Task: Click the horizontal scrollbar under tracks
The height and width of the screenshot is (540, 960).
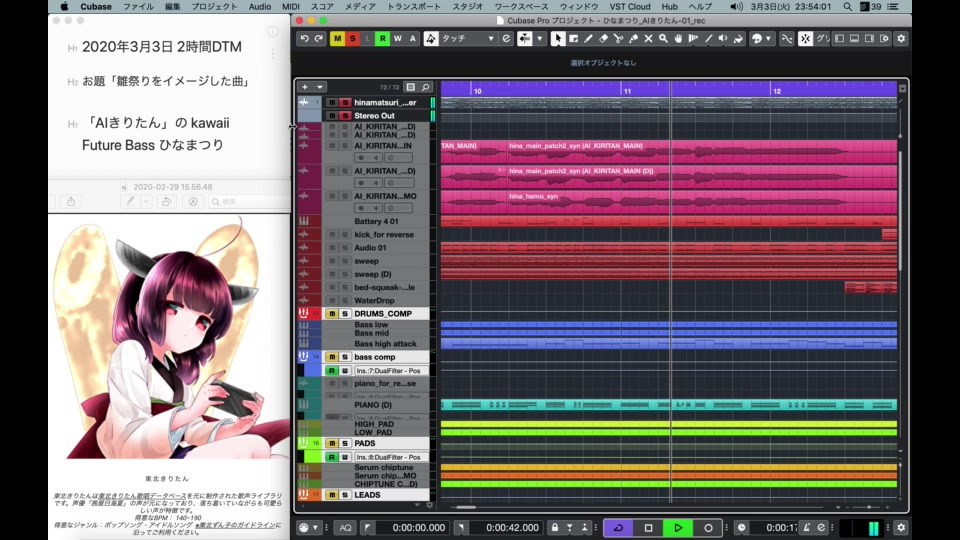Action: click(466, 507)
